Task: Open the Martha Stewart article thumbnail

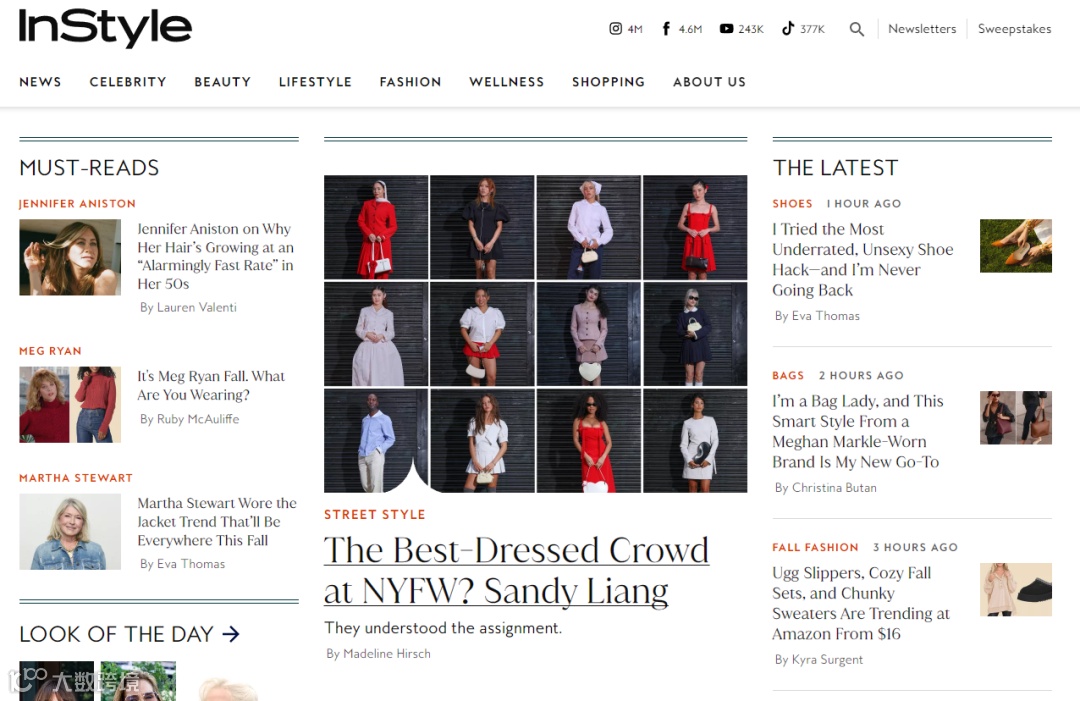Action: (70, 531)
